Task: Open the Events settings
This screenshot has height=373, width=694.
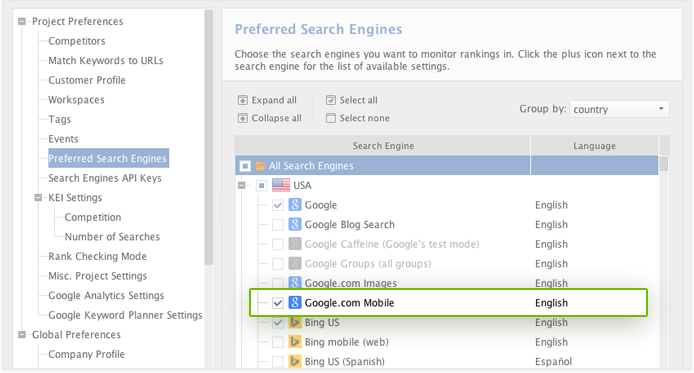Action: point(63,138)
